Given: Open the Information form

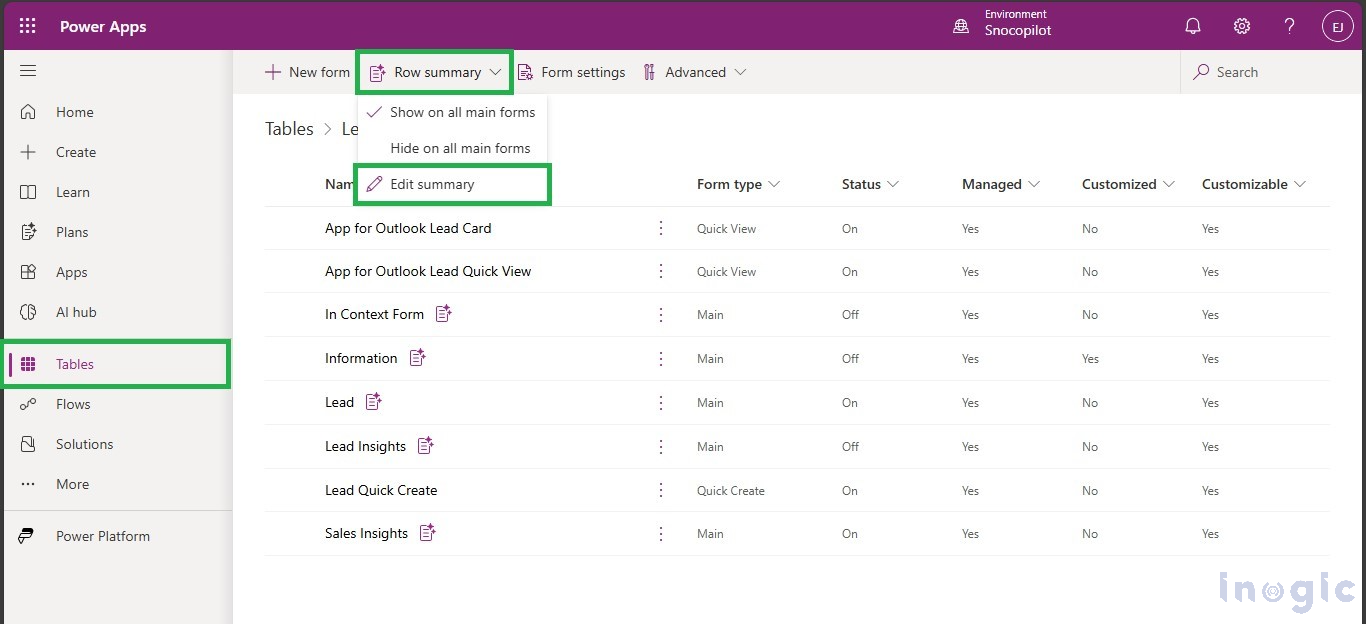Looking at the screenshot, I should point(361,358).
